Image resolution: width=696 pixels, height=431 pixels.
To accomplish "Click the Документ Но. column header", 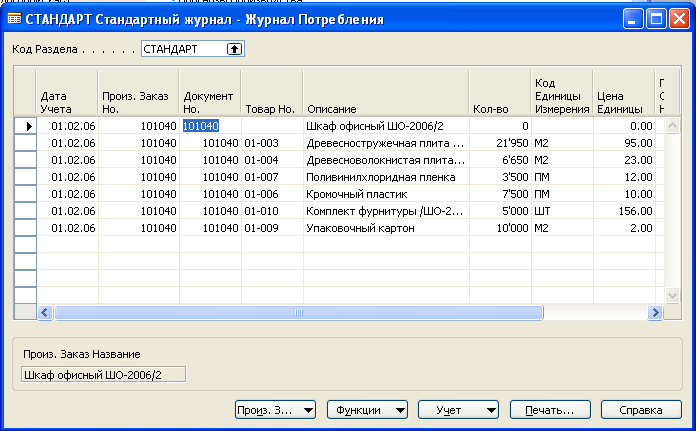I will point(210,92).
